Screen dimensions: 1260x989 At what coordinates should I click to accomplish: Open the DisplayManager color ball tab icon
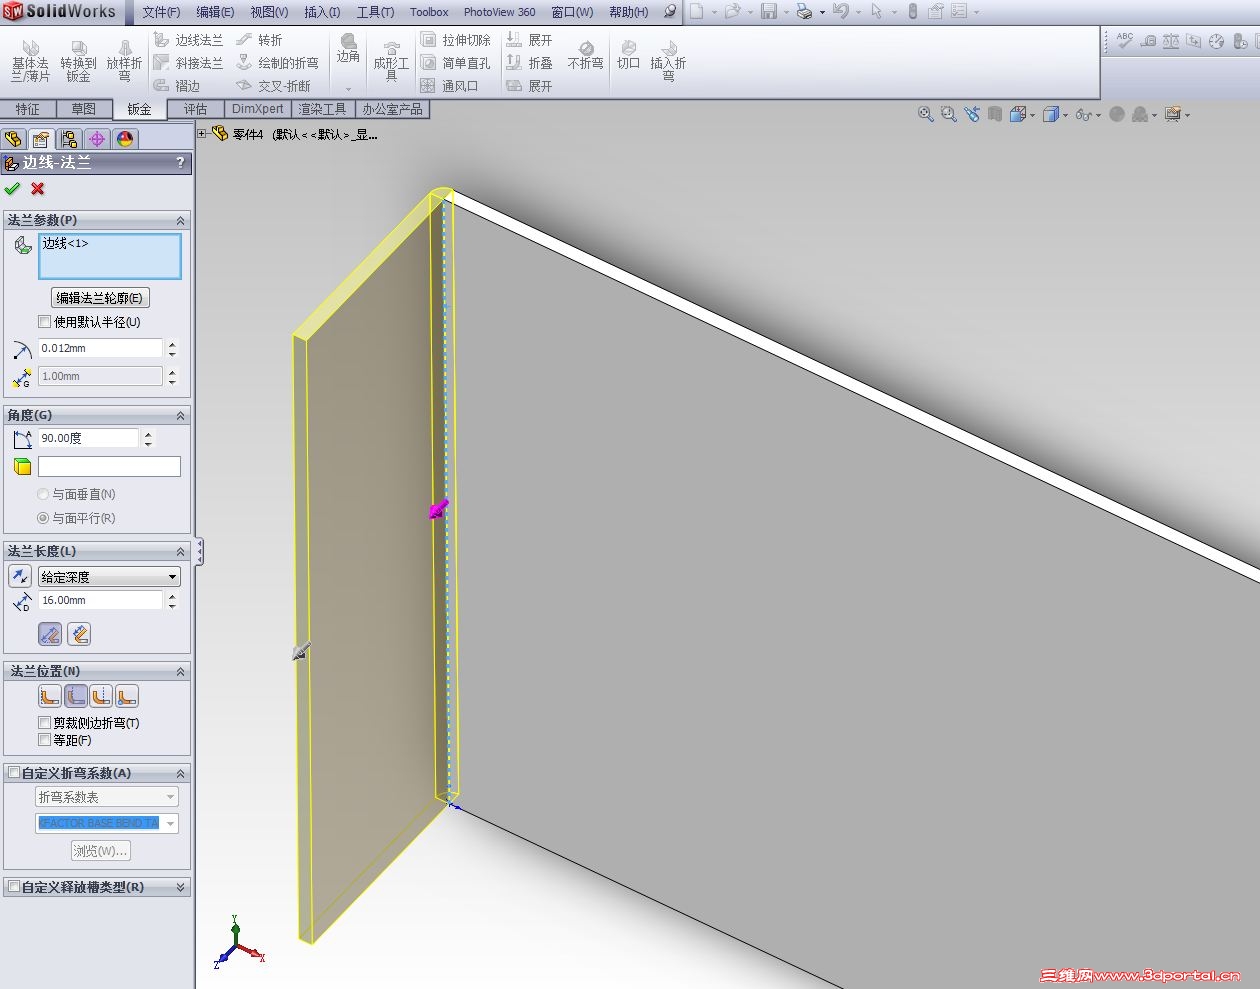click(x=125, y=139)
